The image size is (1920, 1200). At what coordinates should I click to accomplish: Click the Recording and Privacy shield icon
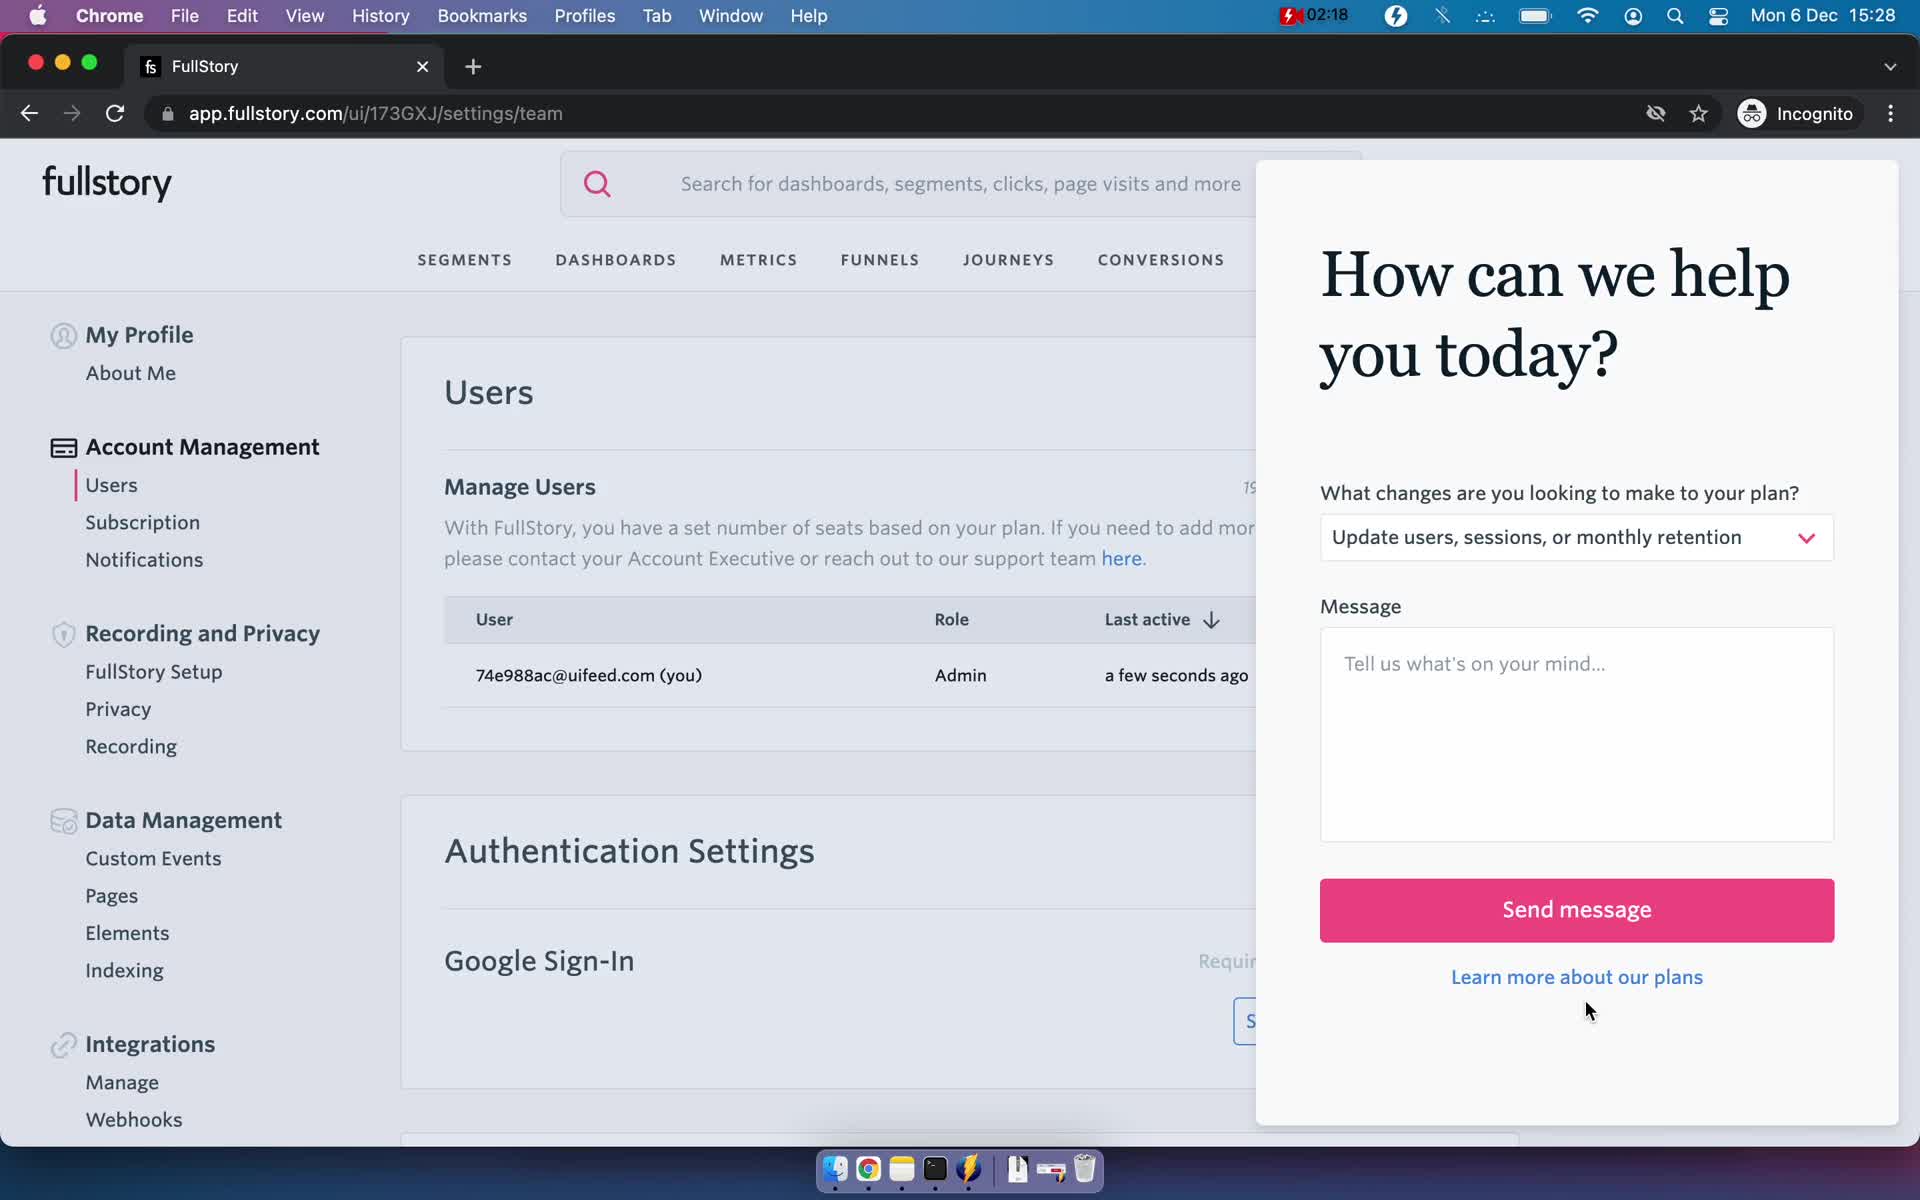(63, 634)
